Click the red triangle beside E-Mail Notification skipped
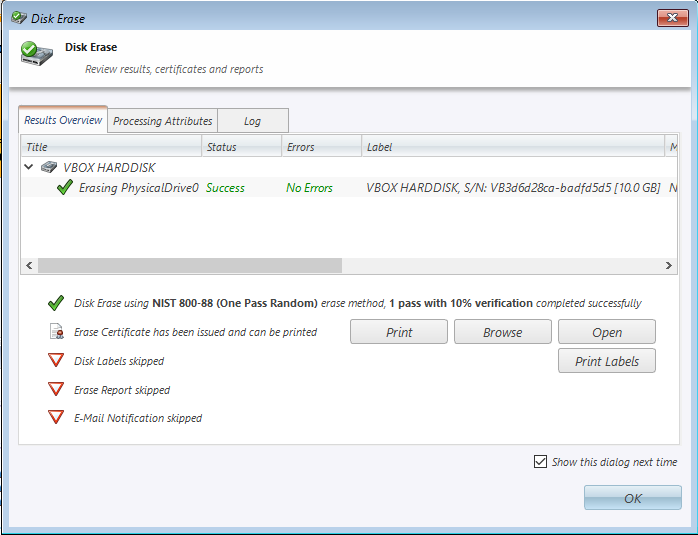Viewport: 698px width, 535px height. point(56,417)
